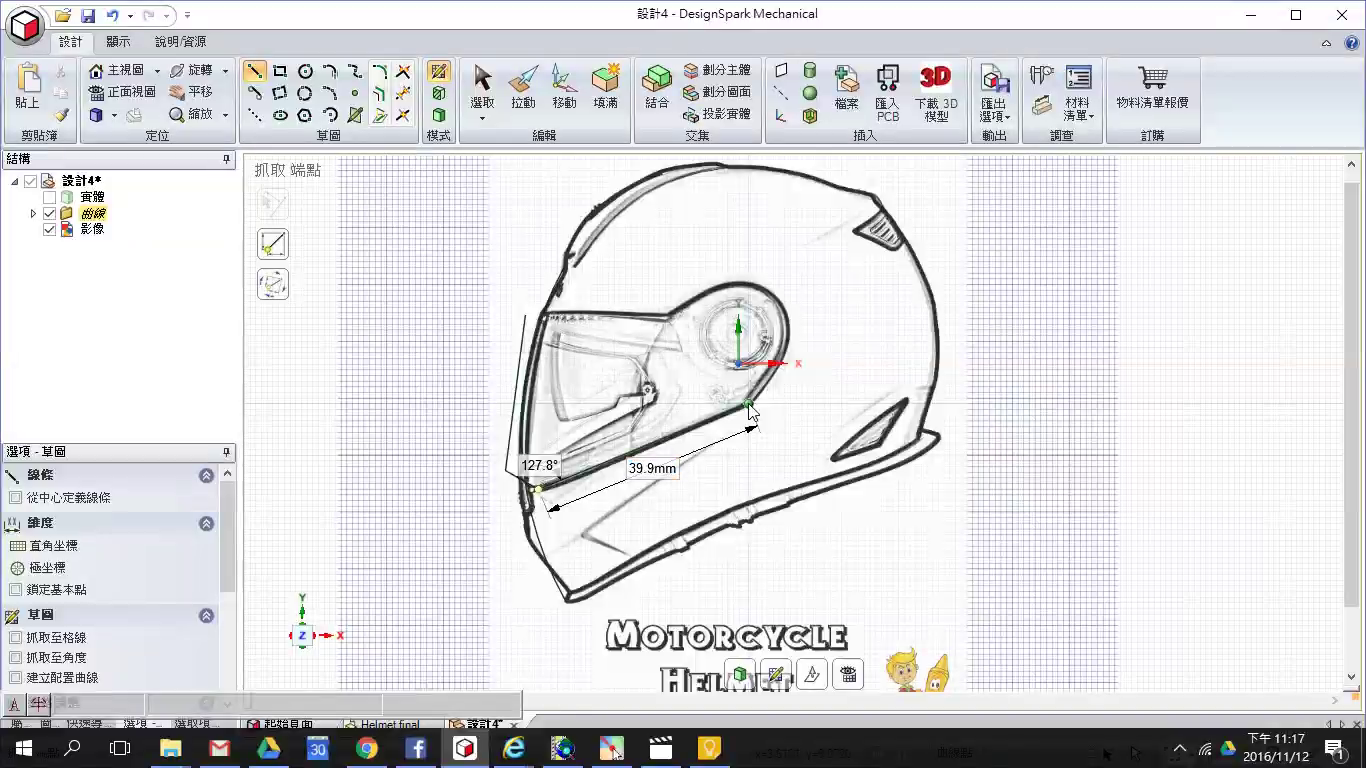This screenshot has height=768, width=1366.
Task: Toggle the 曲線 checkbox in structure tree
Action: tap(50, 213)
